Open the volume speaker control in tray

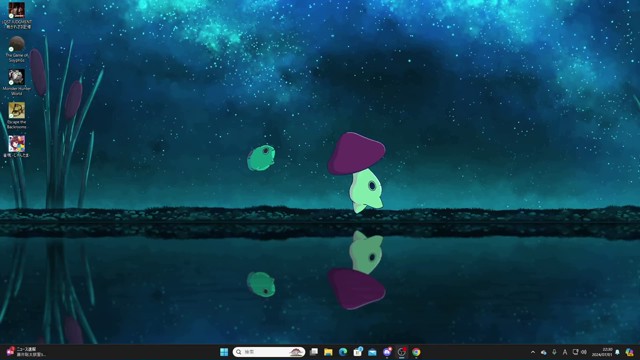(584, 352)
